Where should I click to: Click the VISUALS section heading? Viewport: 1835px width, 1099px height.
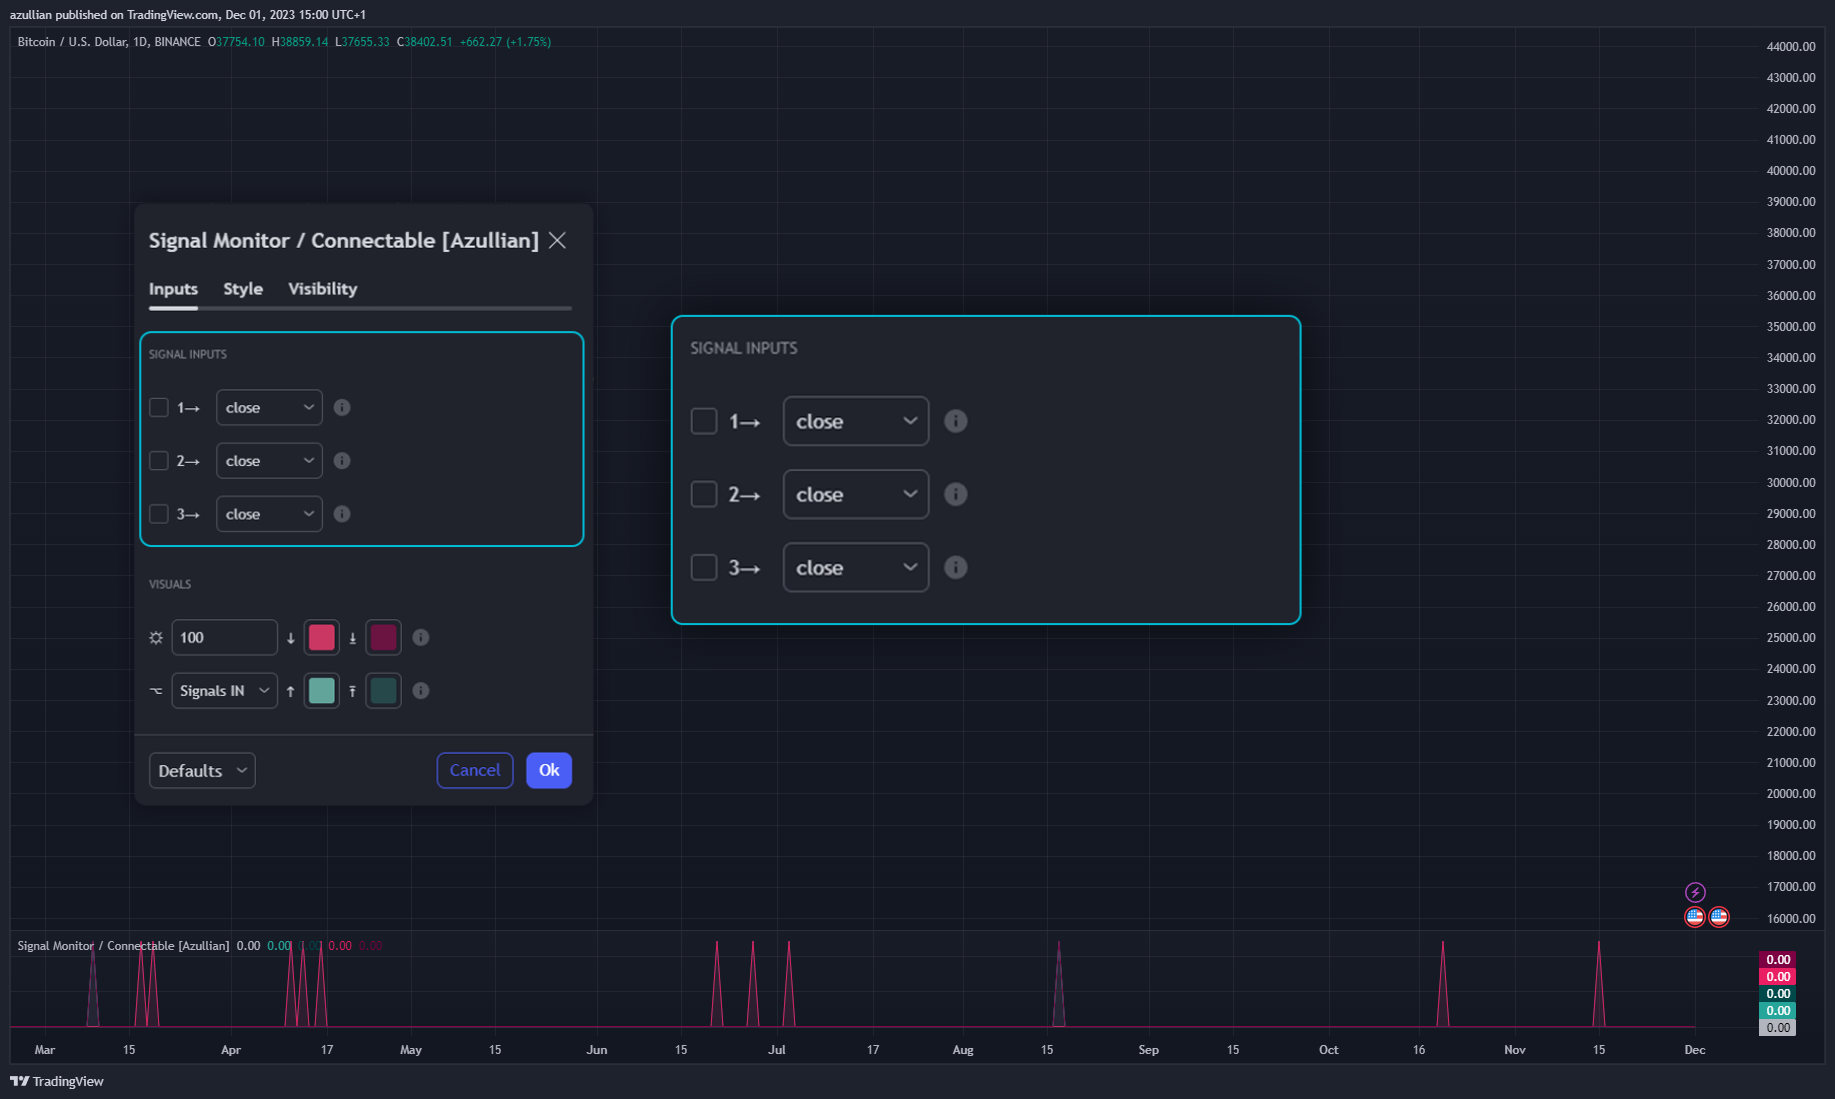coord(170,584)
